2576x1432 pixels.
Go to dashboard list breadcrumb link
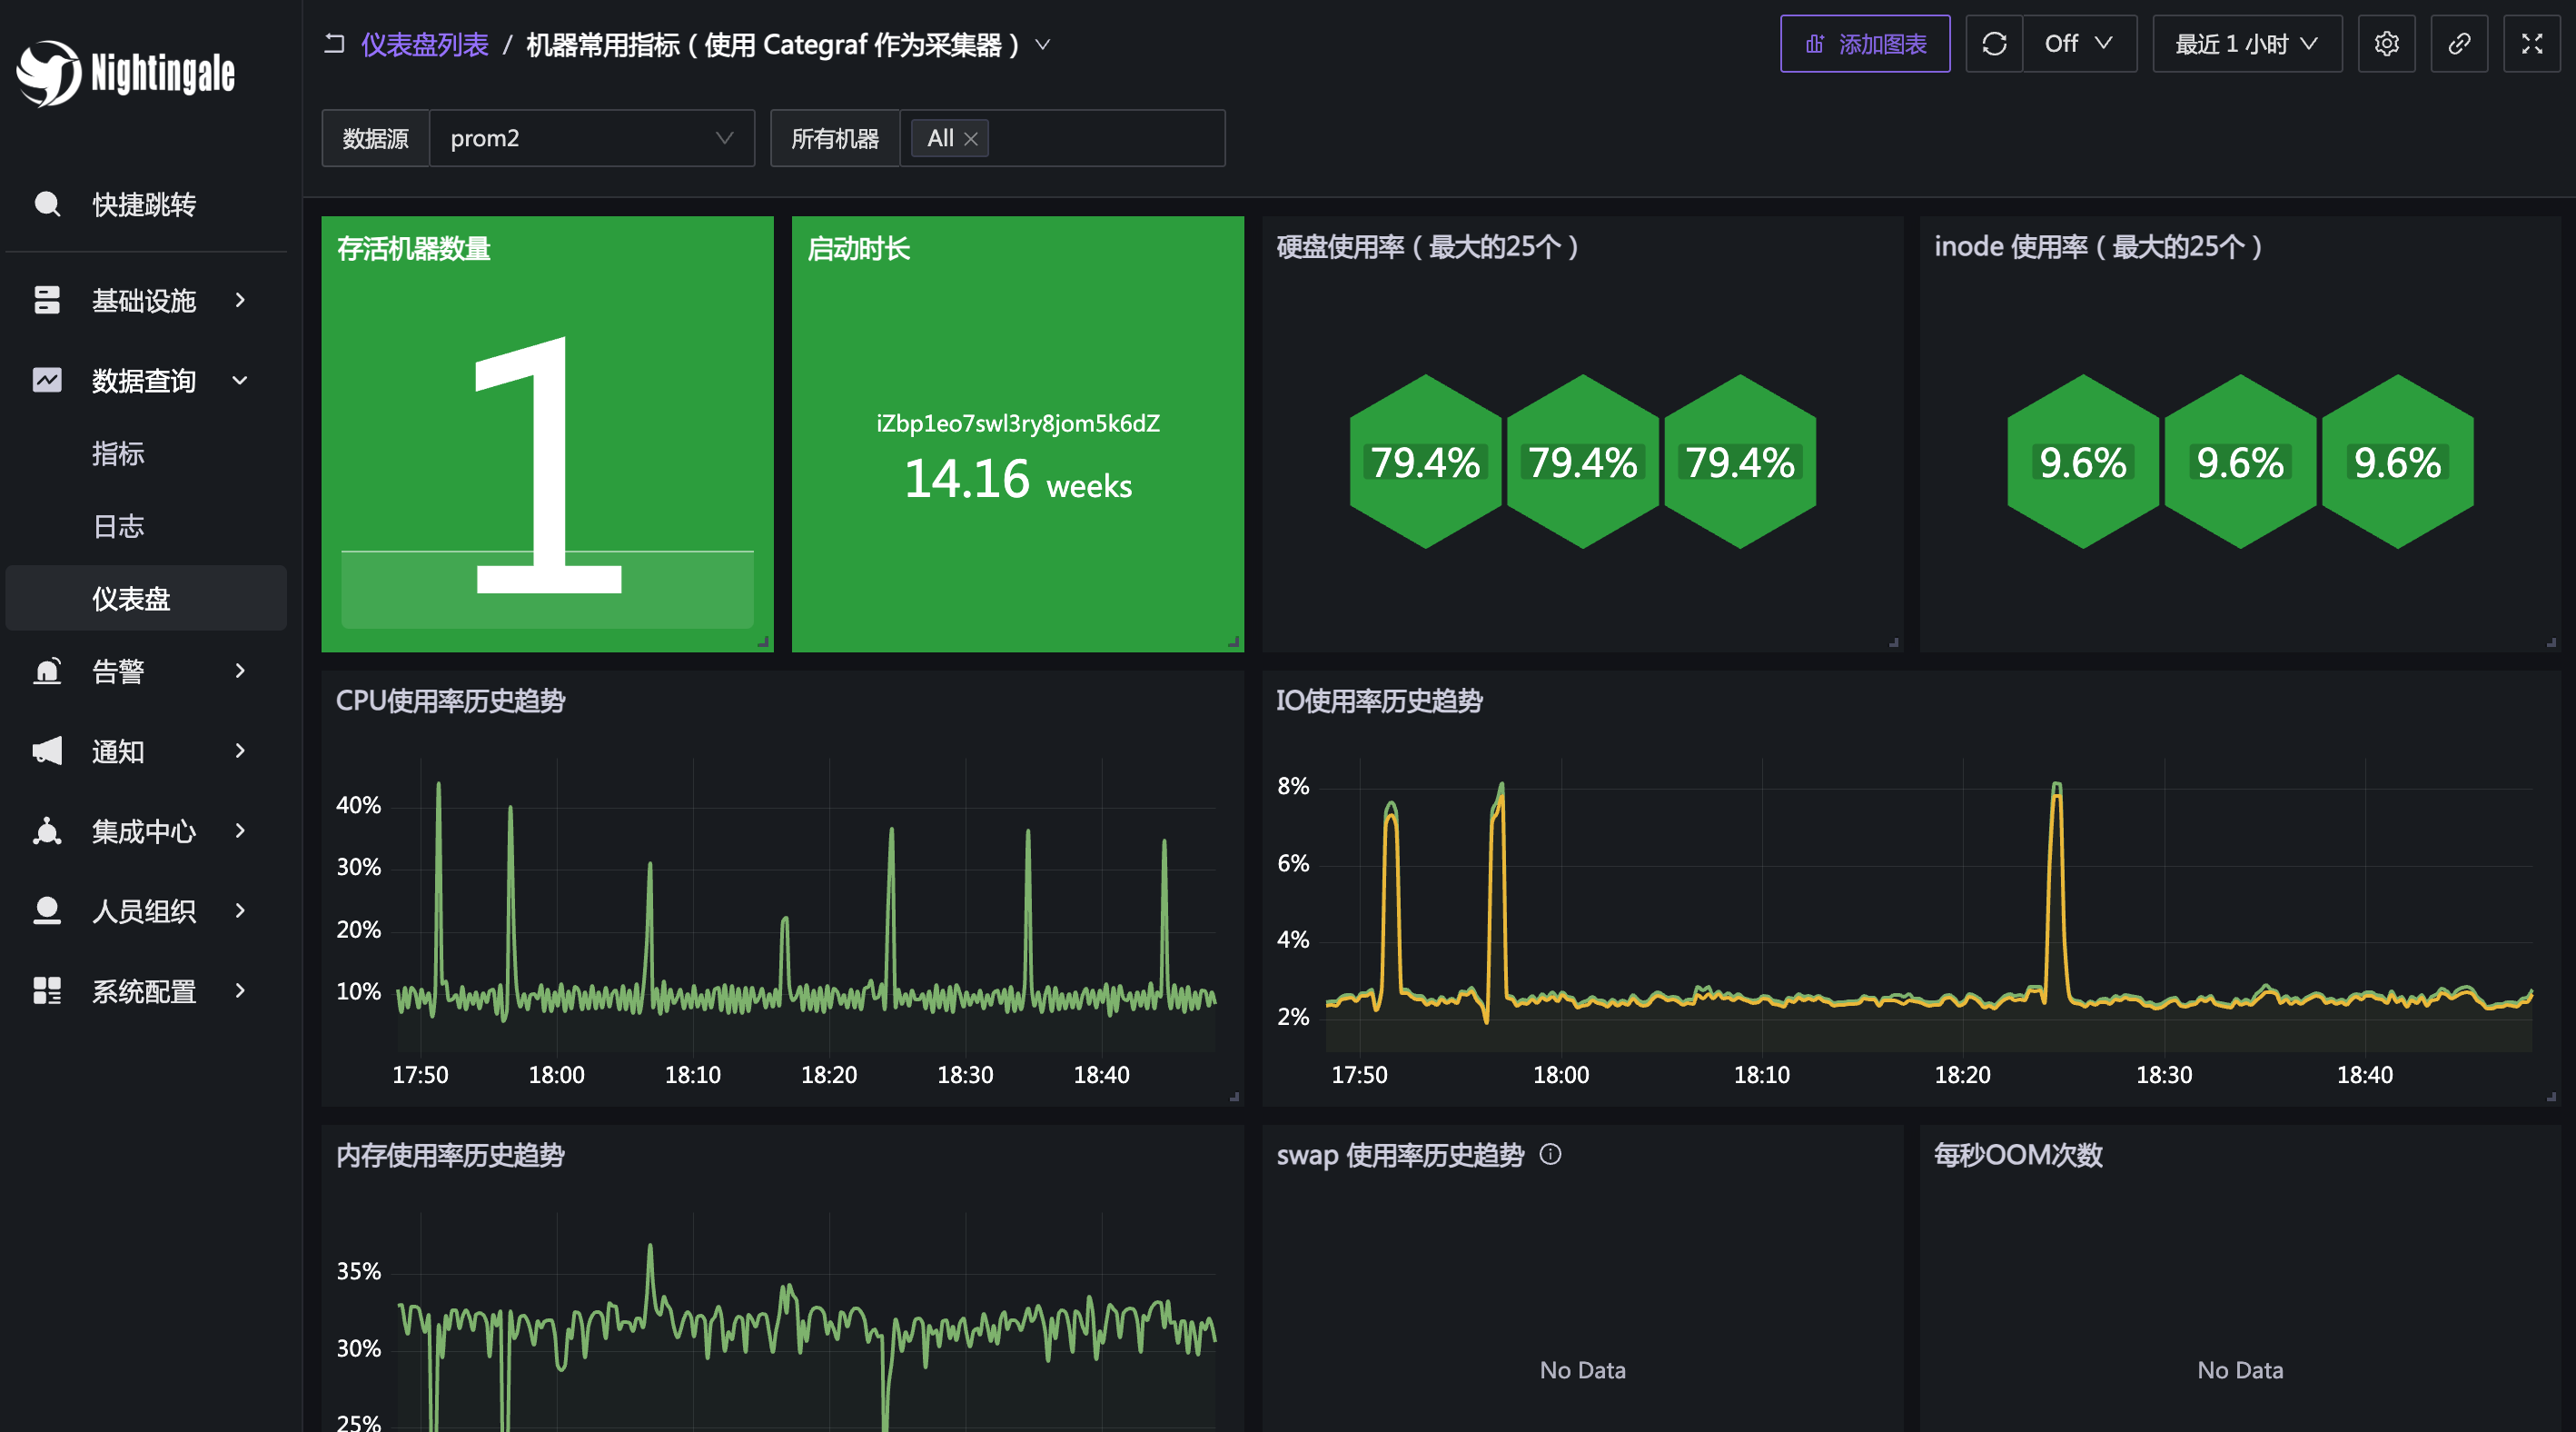tap(424, 45)
